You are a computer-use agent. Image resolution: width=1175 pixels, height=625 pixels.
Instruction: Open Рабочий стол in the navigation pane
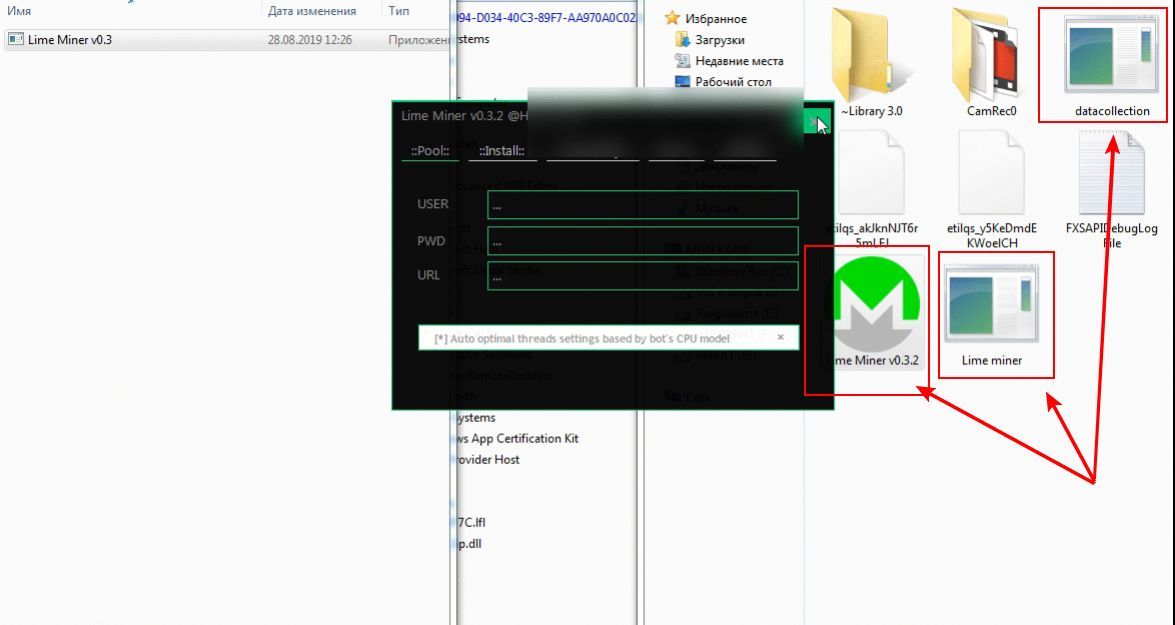click(733, 82)
